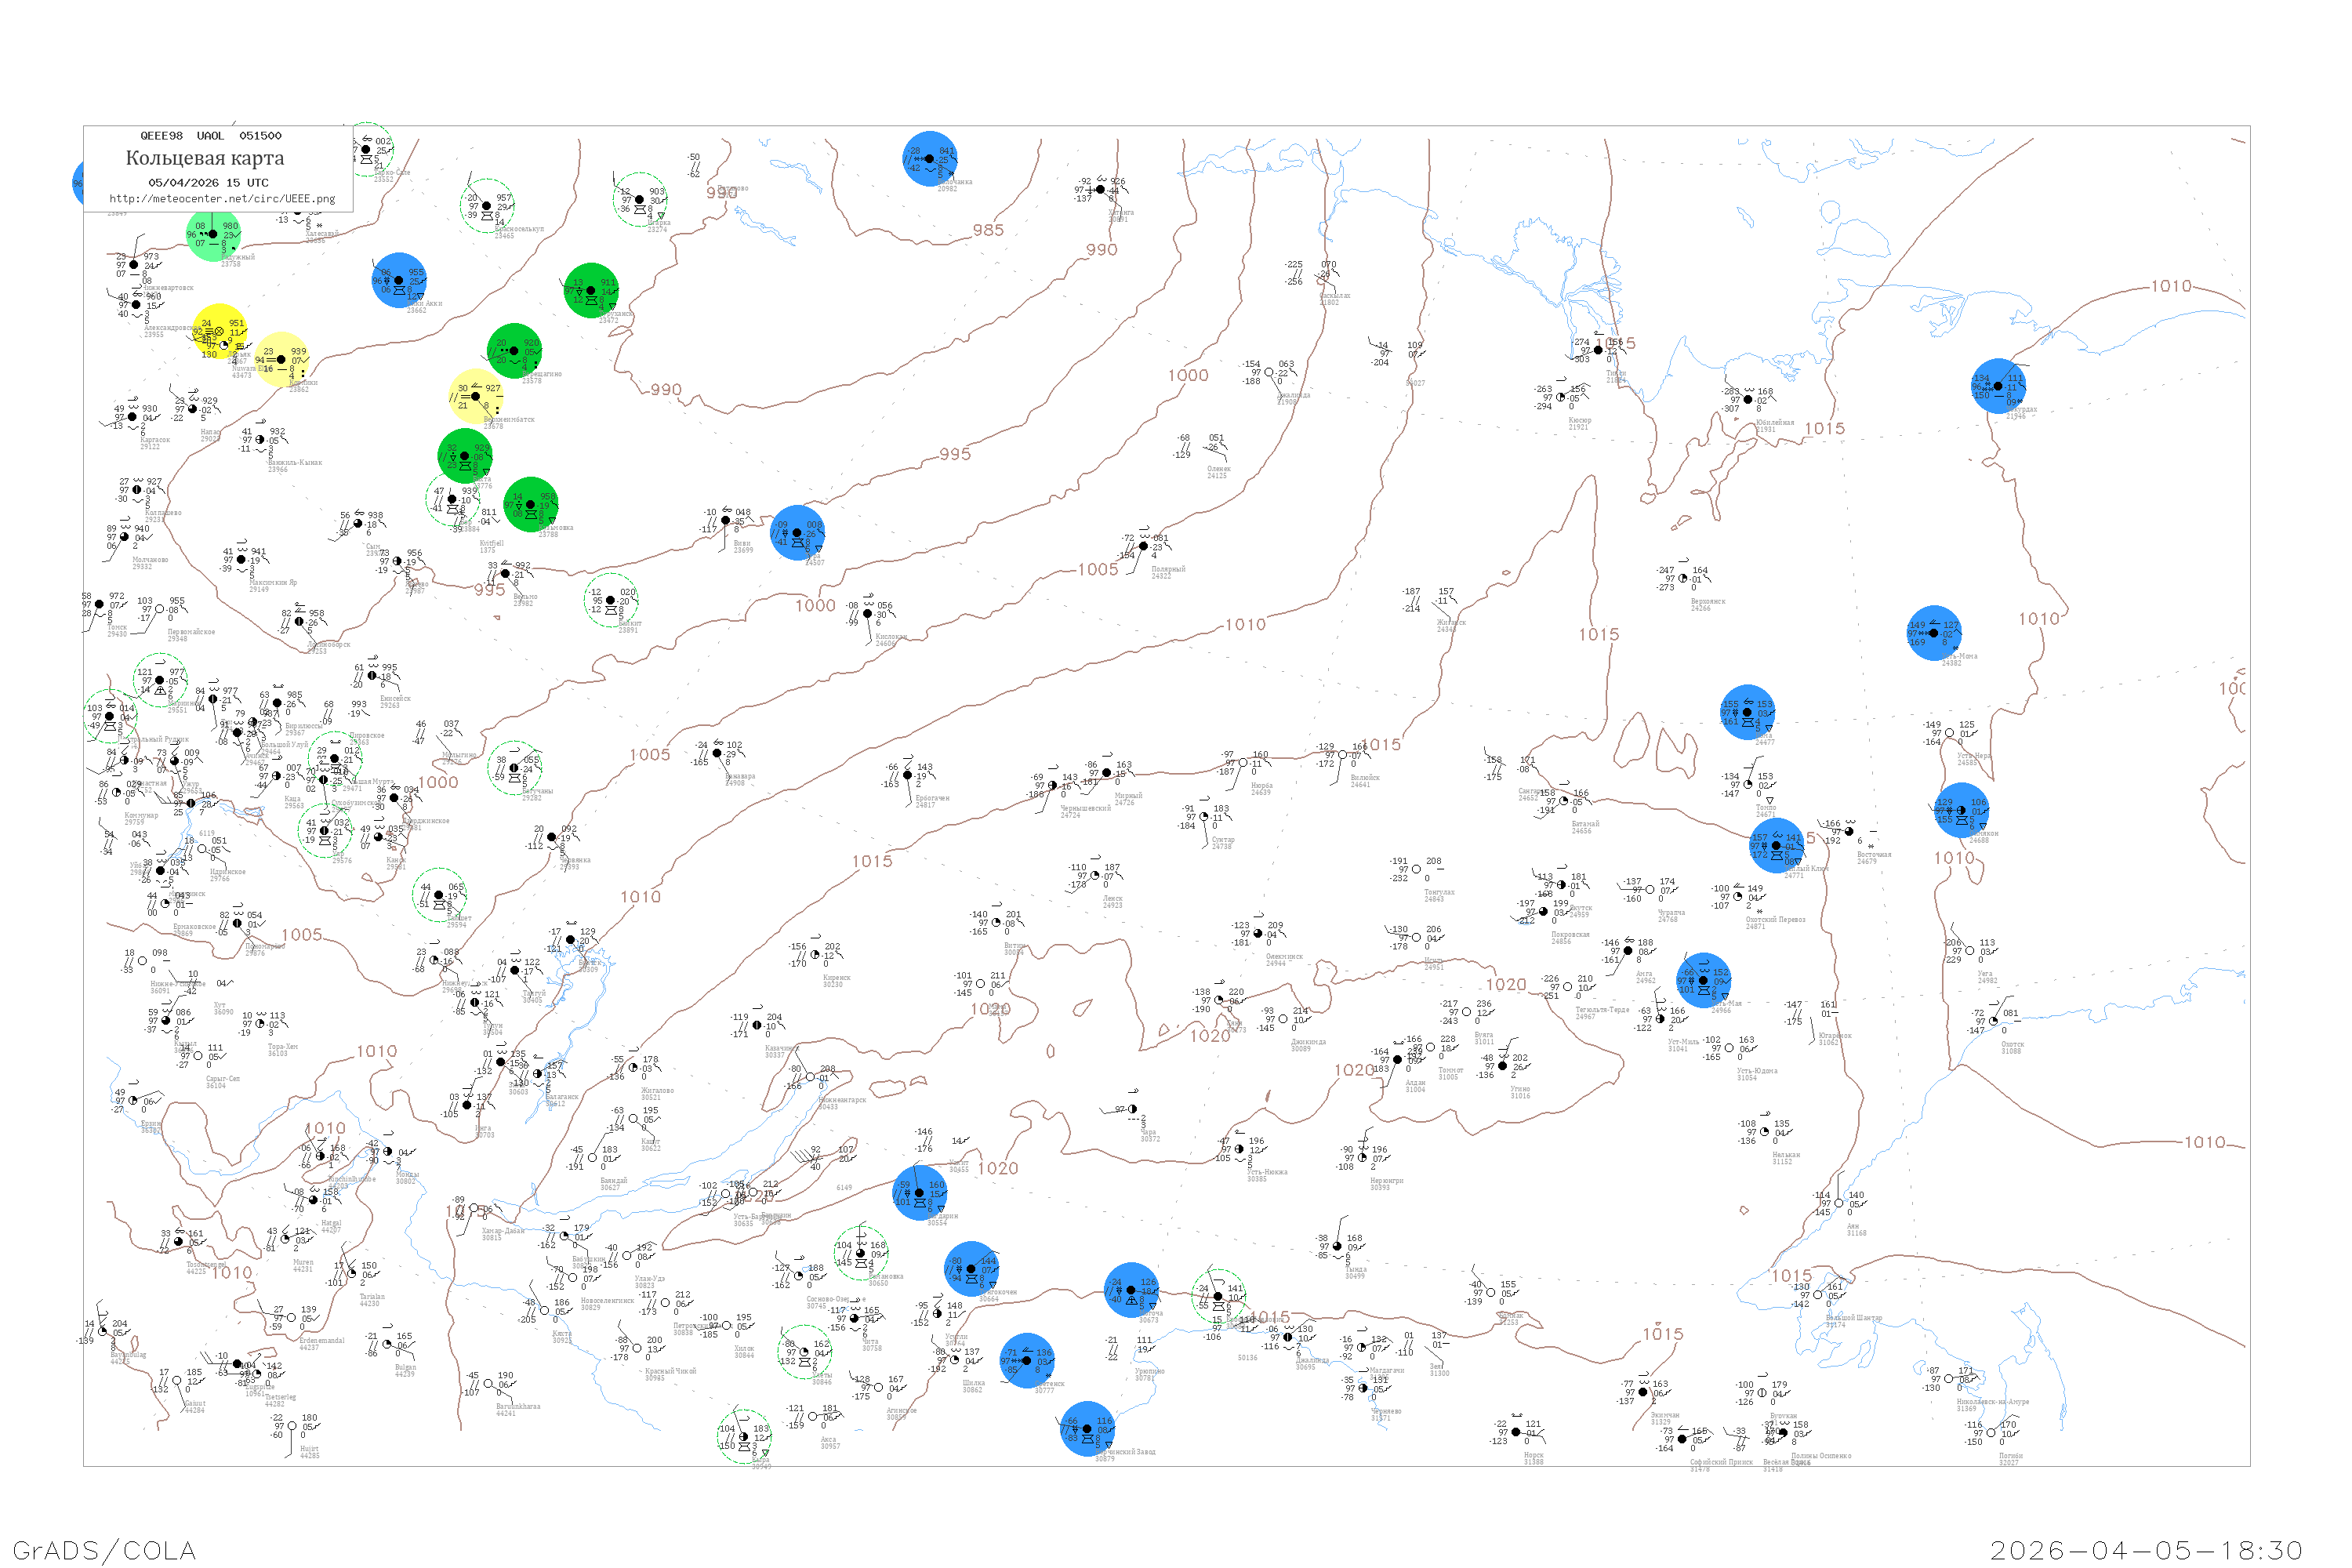Viewport: 2352px width, 1568px height.
Task: Click the dashed green circle at Романовка
Action: [x=860, y=1253]
